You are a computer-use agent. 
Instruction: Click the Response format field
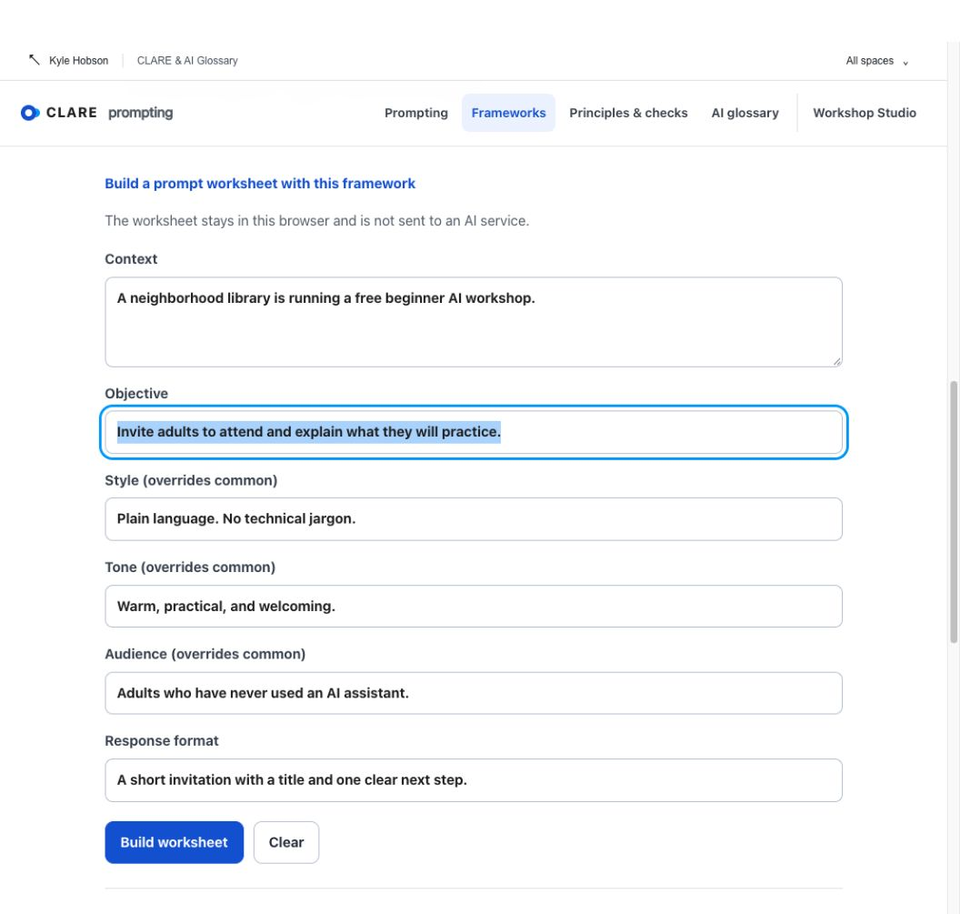click(x=473, y=780)
